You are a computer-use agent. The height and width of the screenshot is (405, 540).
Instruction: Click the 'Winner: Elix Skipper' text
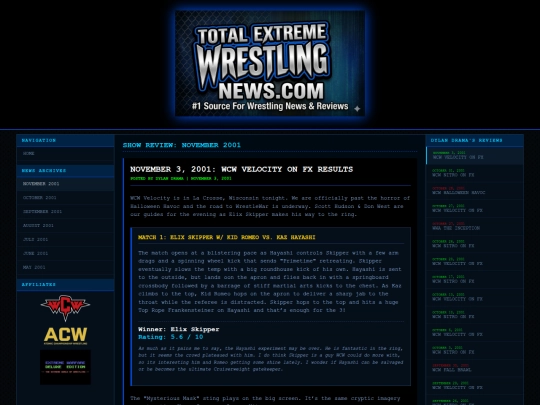pyautogui.click(x=178, y=329)
